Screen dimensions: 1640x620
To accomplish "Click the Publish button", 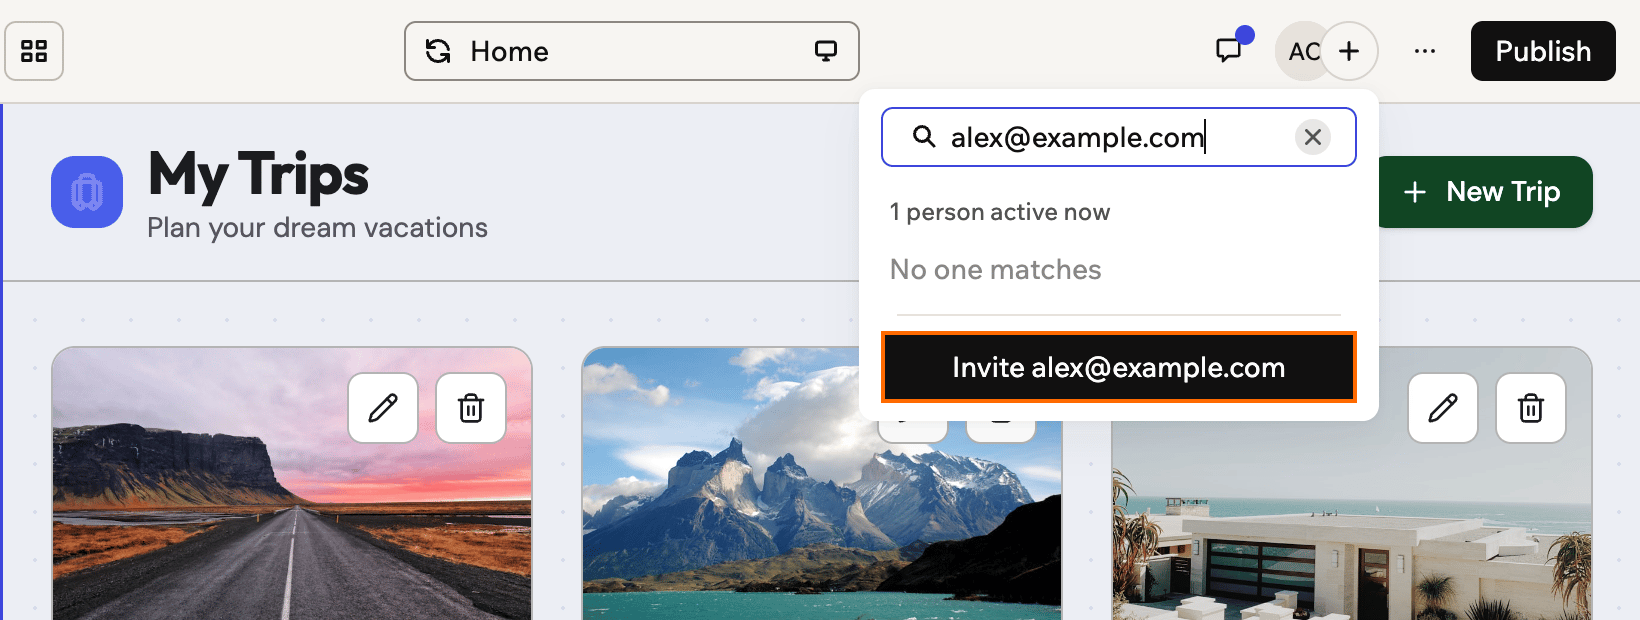I will [1543, 51].
